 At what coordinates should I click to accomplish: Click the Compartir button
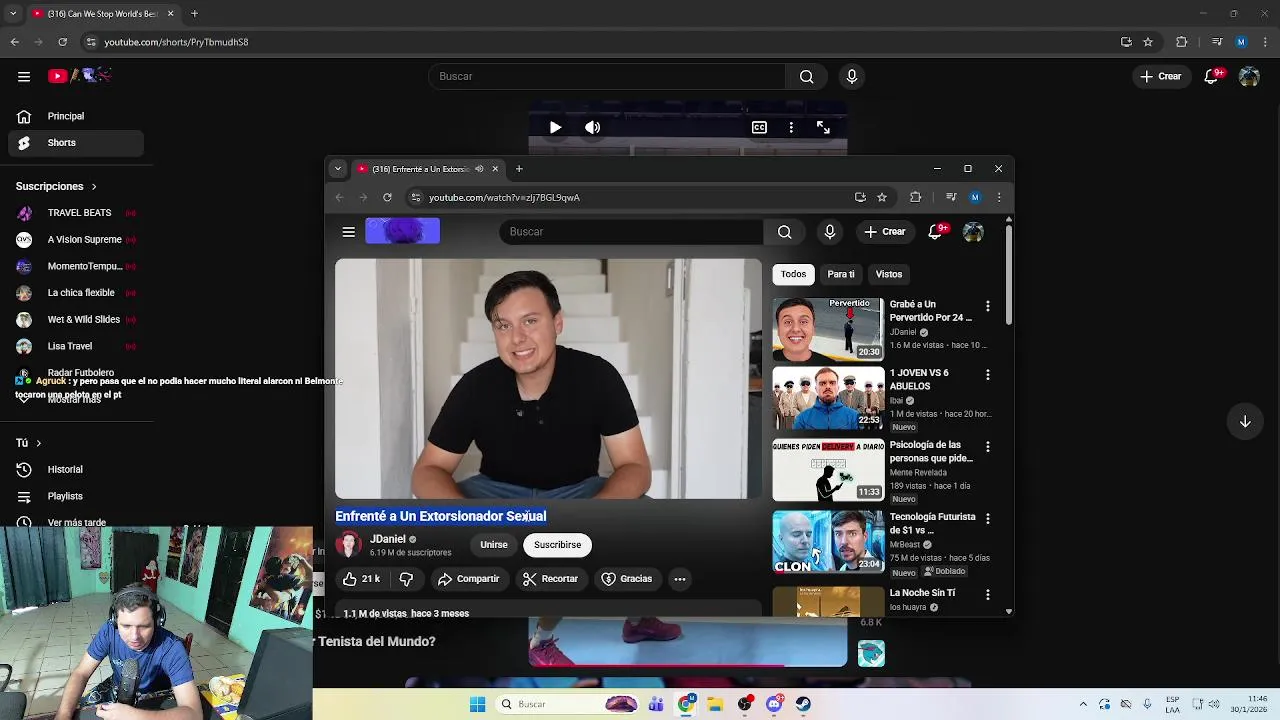pos(468,579)
